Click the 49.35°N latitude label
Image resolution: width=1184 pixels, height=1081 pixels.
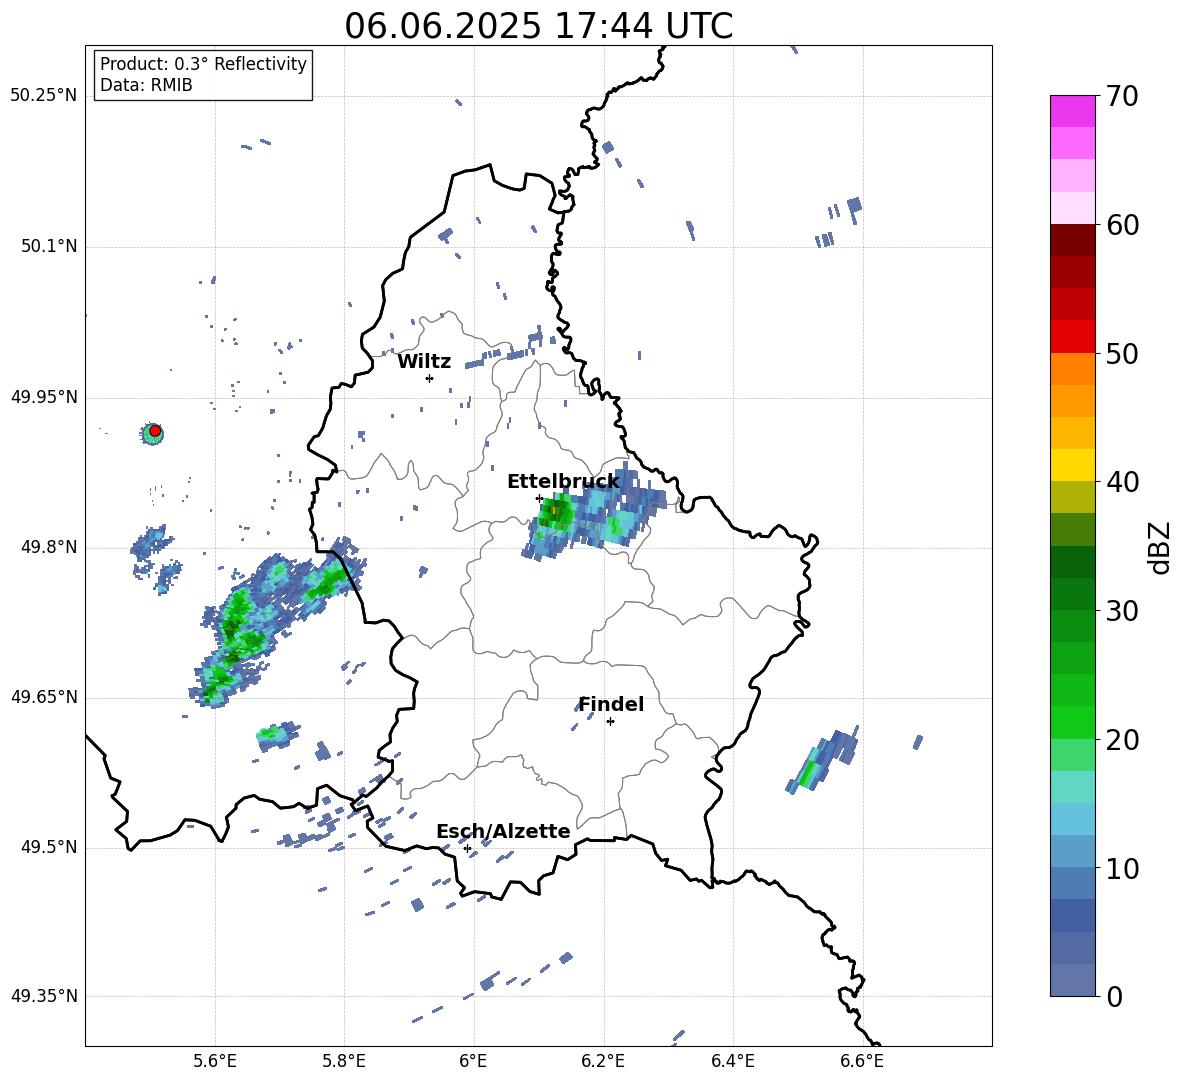(x=44, y=996)
